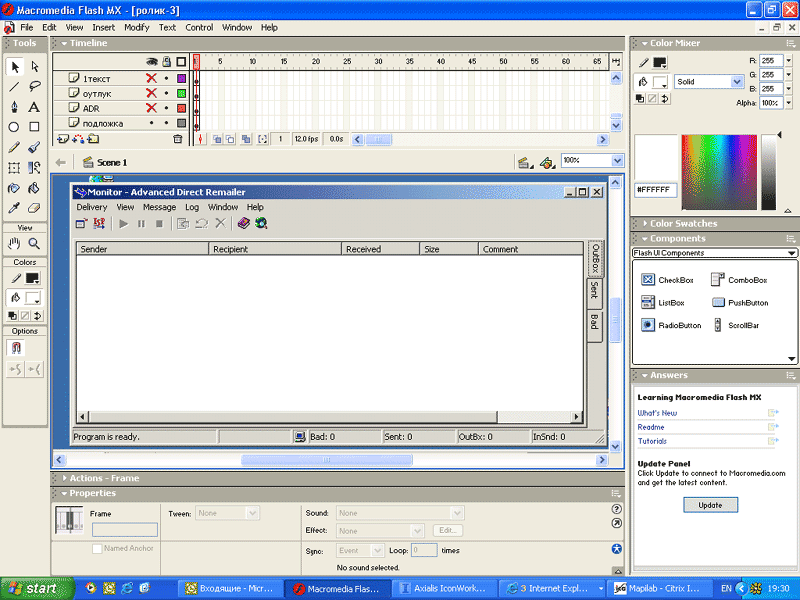Open the What's New link
This screenshot has width=800, height=600.
point(657,413)
